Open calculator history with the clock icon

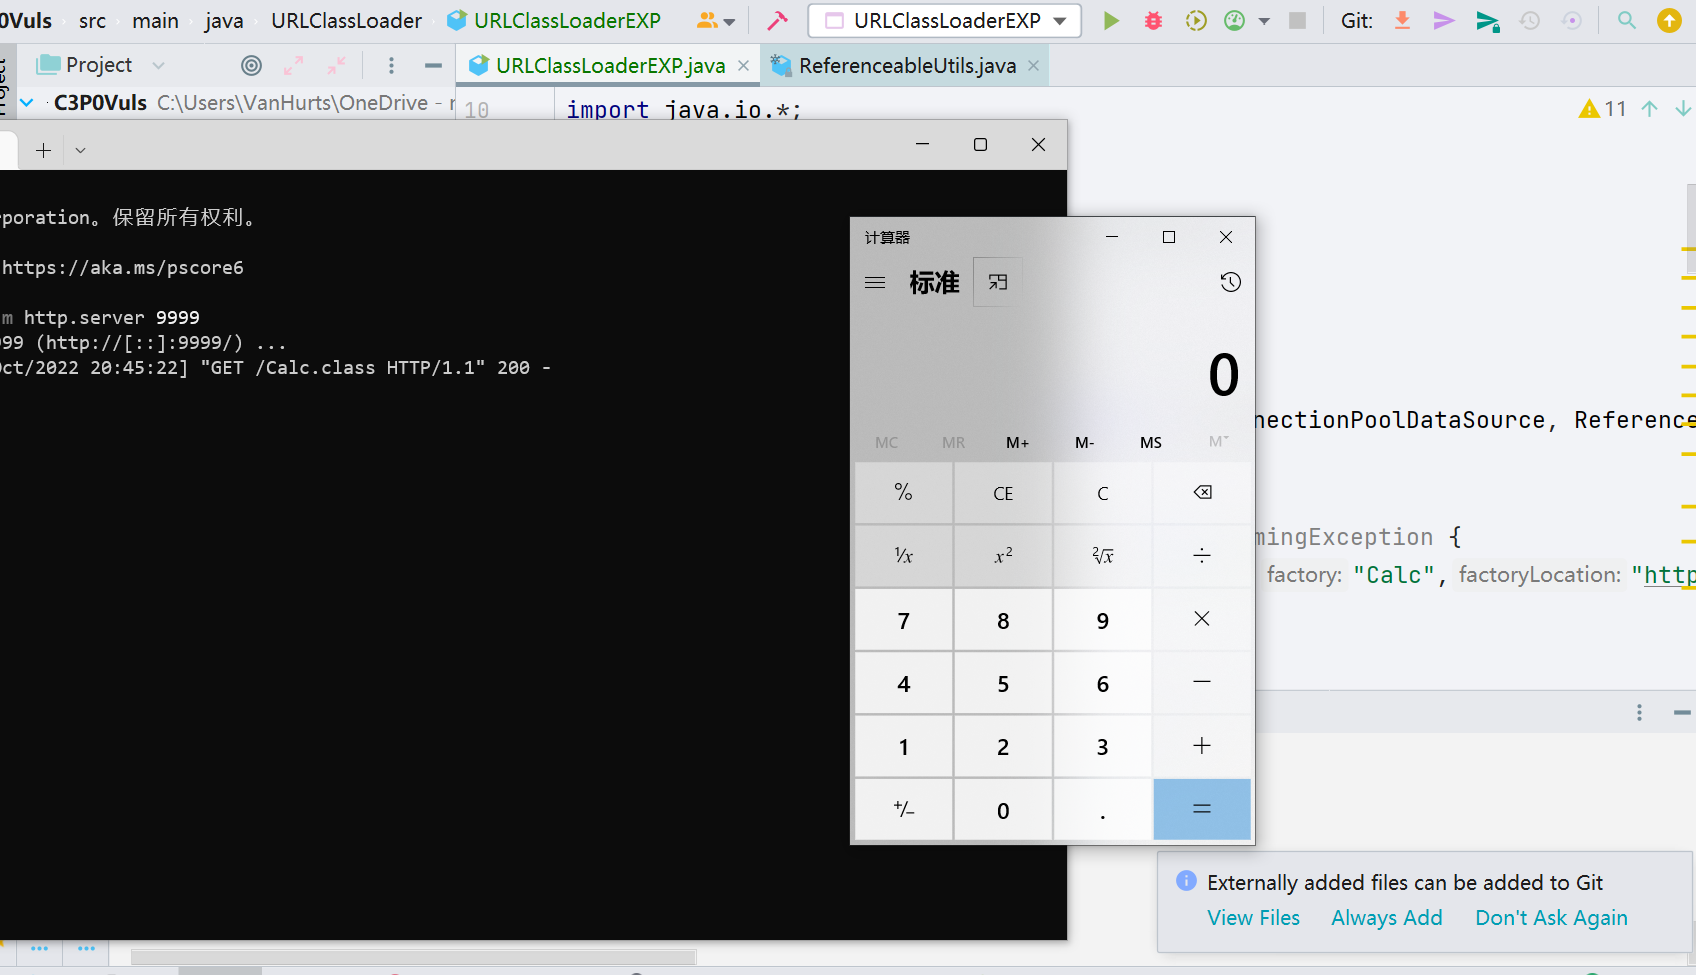(x=1230, y=283)
